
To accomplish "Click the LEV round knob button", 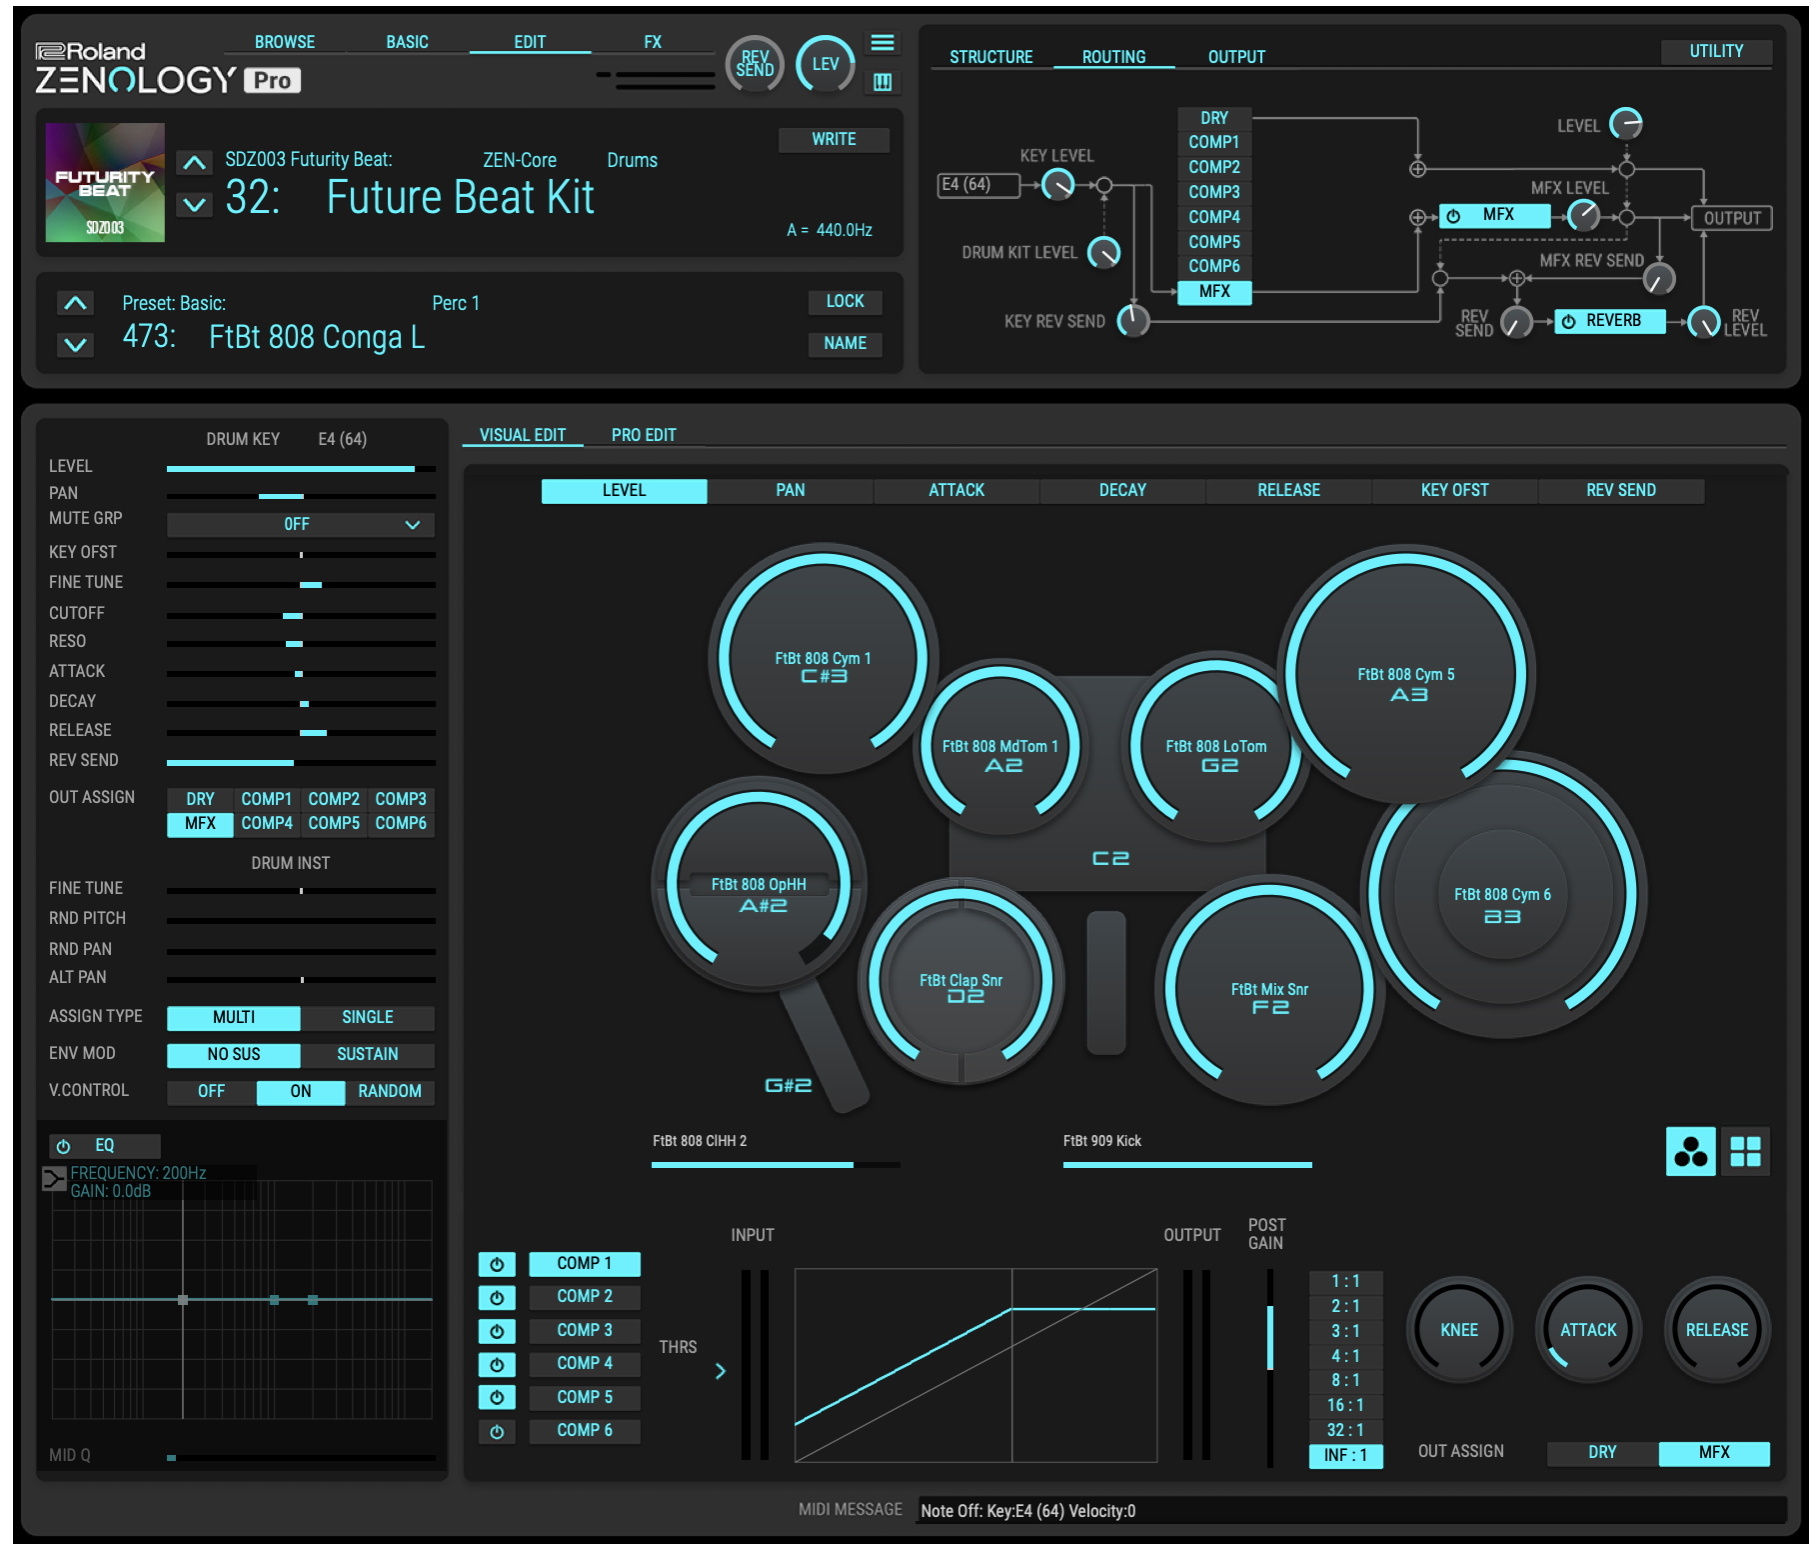I will point(825,64).
